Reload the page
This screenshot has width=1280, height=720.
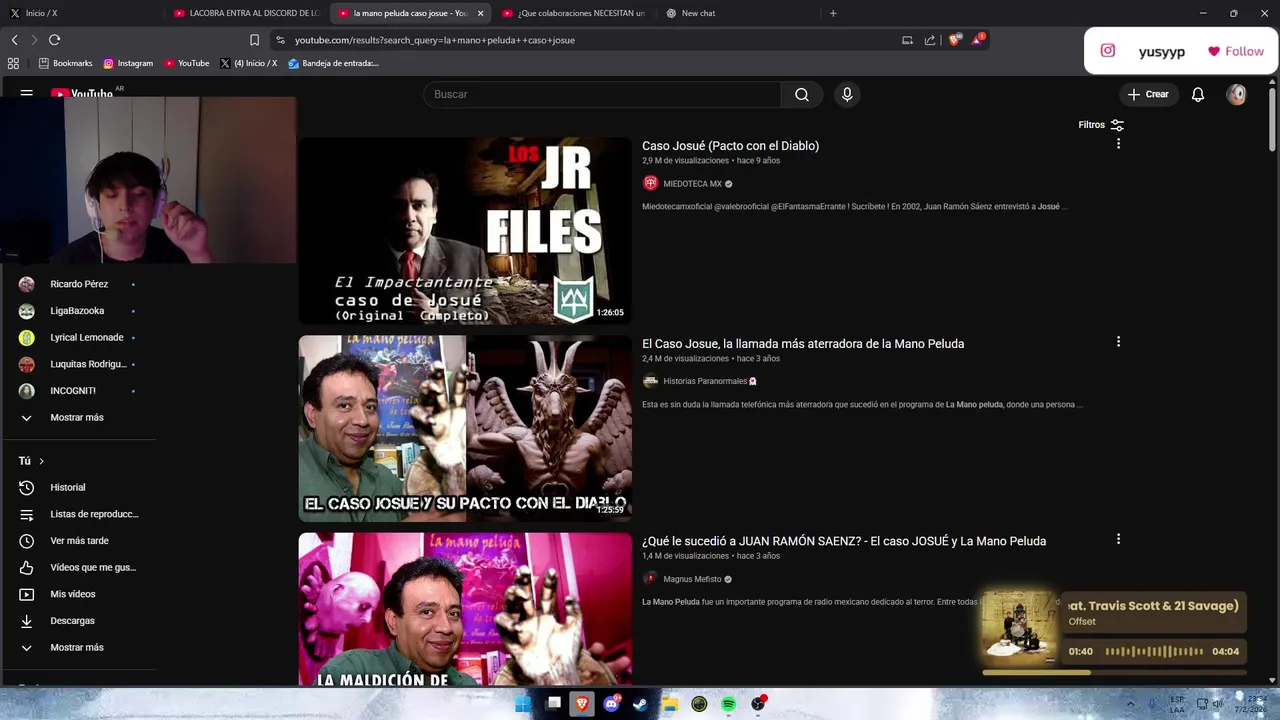coord(54,40)
